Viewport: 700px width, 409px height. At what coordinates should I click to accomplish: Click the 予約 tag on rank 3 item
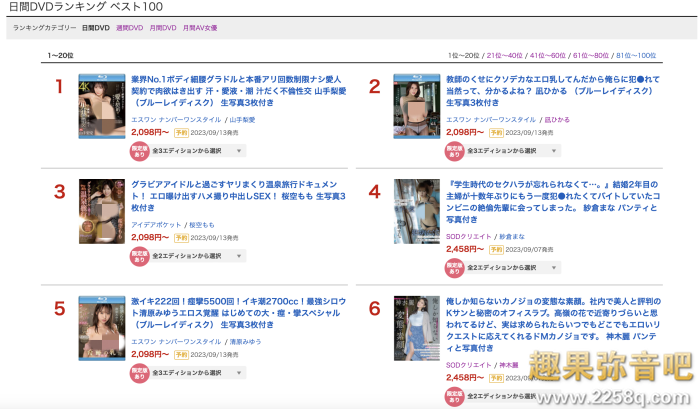coord(181,238)
